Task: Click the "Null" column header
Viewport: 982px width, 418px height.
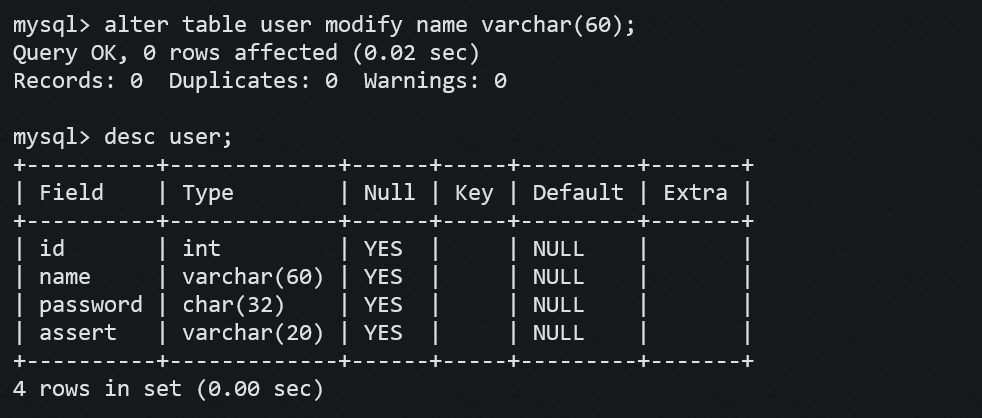Action: point(389,193)
